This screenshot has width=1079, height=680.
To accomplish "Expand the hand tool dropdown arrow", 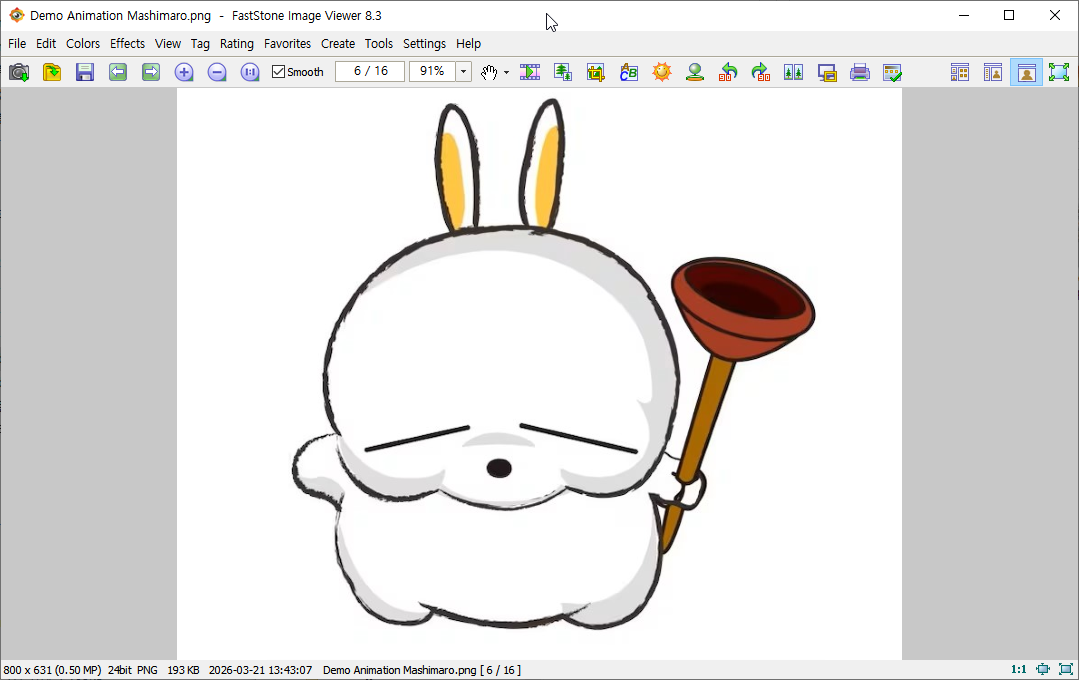I will tap(506, 72).
